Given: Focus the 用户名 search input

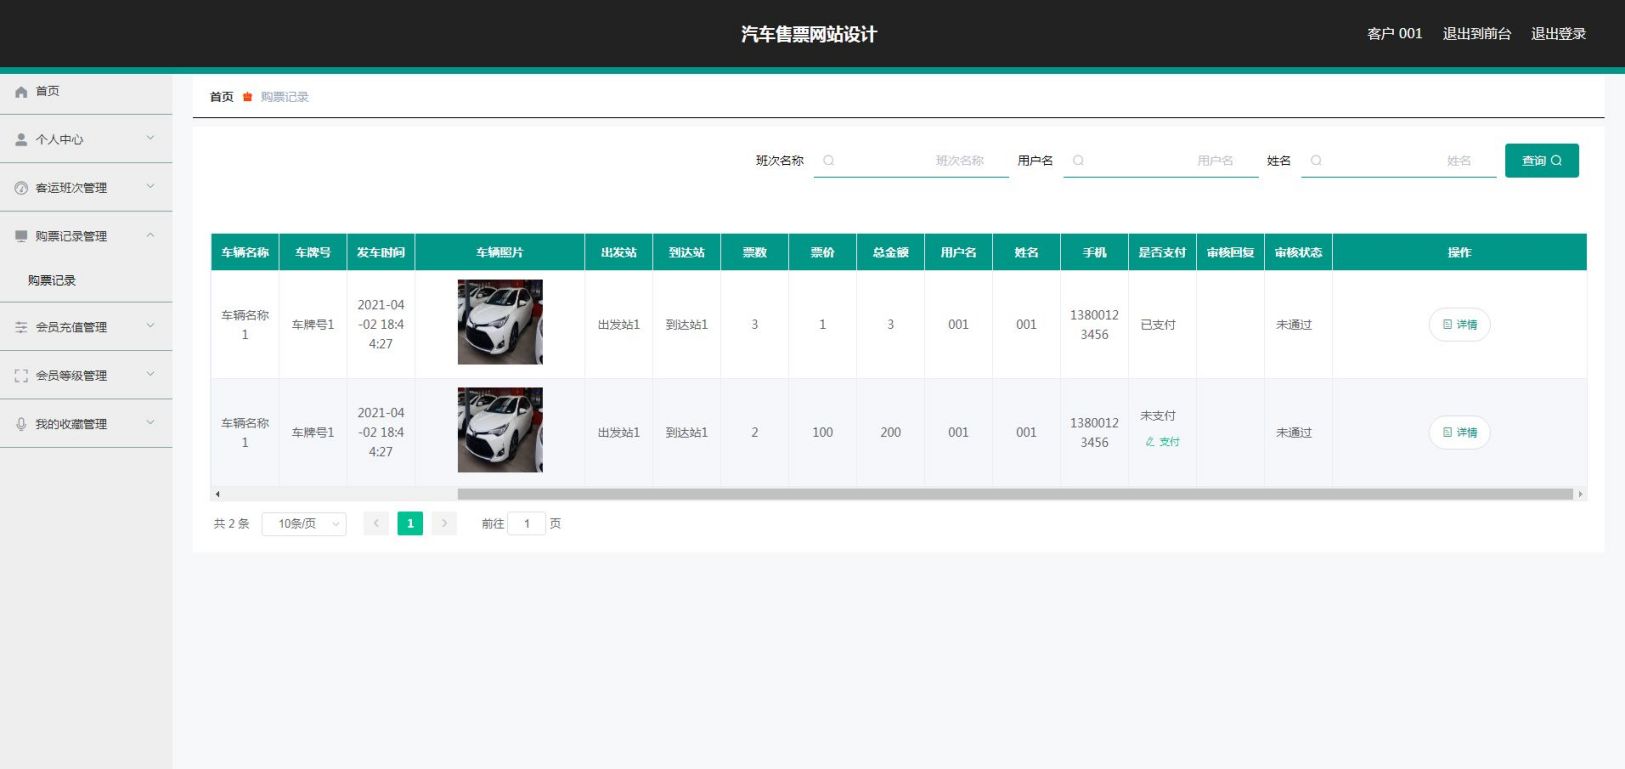Looking at the screenshot, I should [x=1161, y=160].
